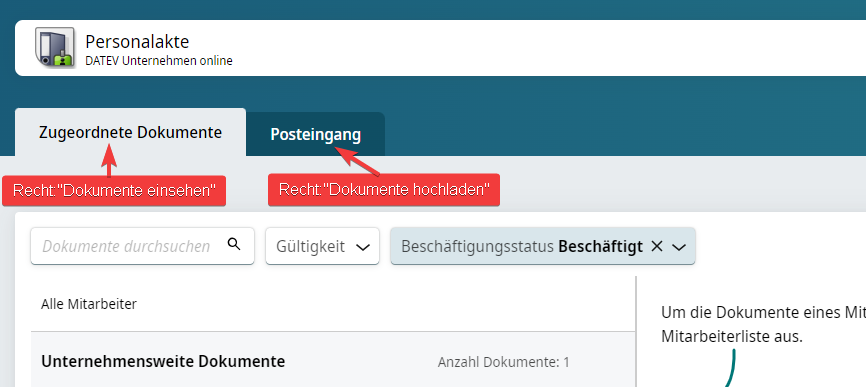Click the Alle Mitarbeiter list heading

pyautogui.click(x=89, y=304)
